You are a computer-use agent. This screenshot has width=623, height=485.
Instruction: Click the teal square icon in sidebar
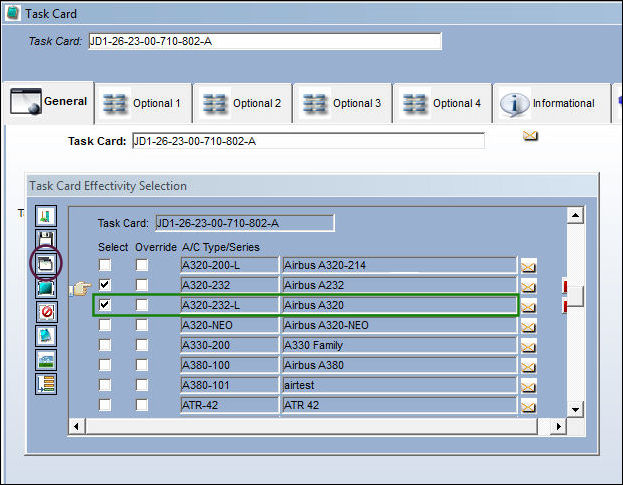click(x=46, y=288)
